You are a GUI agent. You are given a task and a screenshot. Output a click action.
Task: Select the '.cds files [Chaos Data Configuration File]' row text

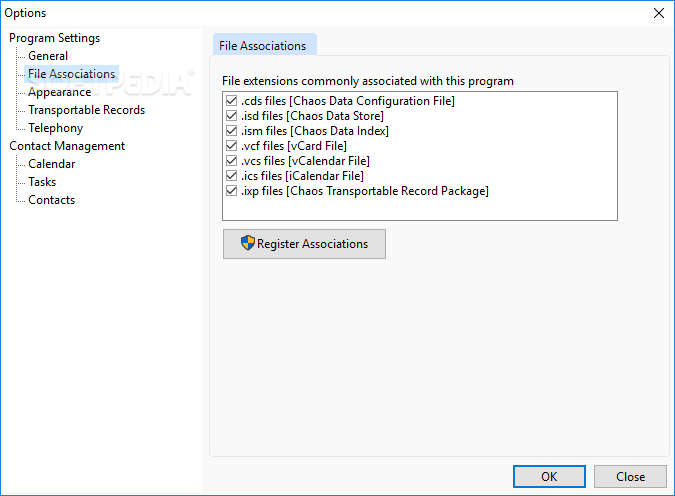pos(348,101)
